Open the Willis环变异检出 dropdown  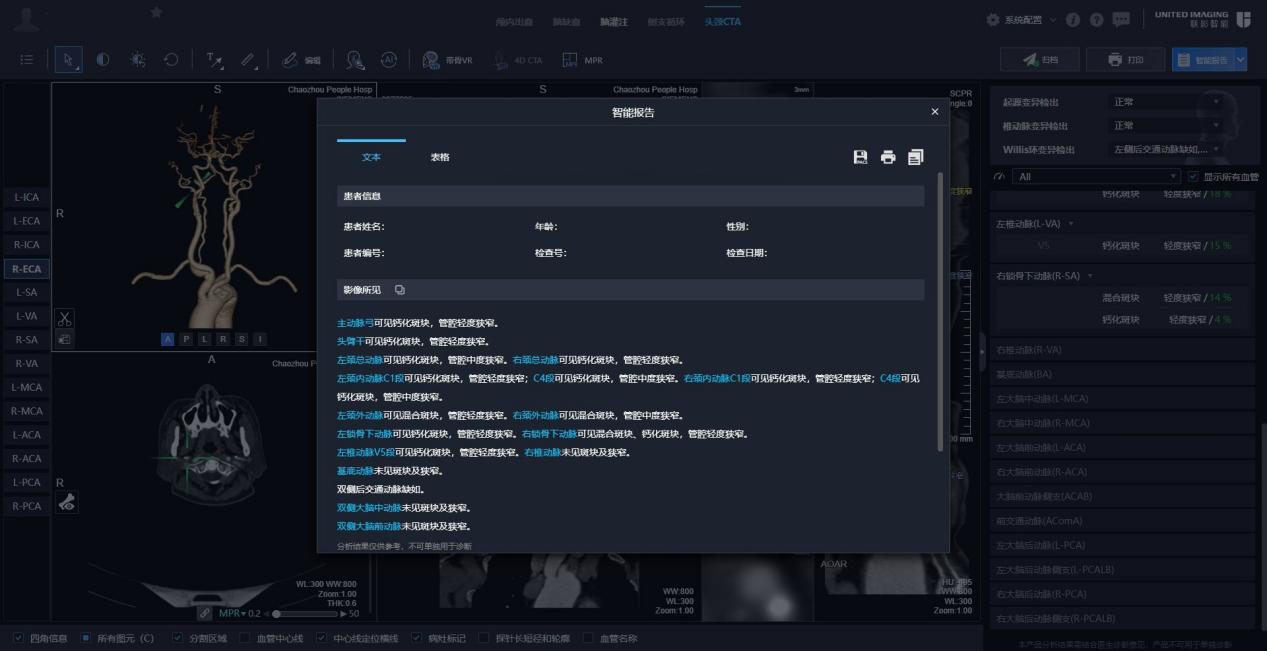[x=1166, y=150]
